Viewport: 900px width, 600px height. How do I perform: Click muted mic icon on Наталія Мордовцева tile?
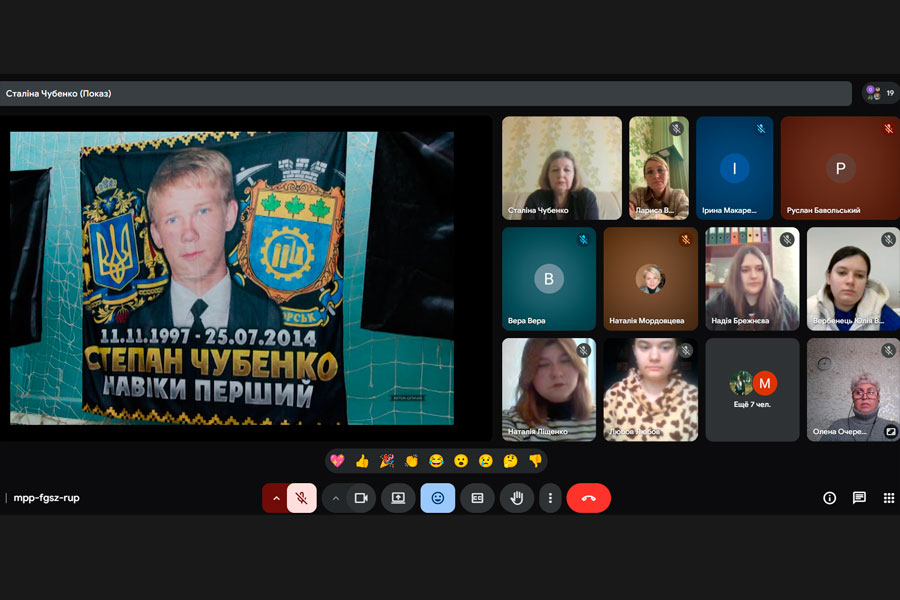[686, 239]
